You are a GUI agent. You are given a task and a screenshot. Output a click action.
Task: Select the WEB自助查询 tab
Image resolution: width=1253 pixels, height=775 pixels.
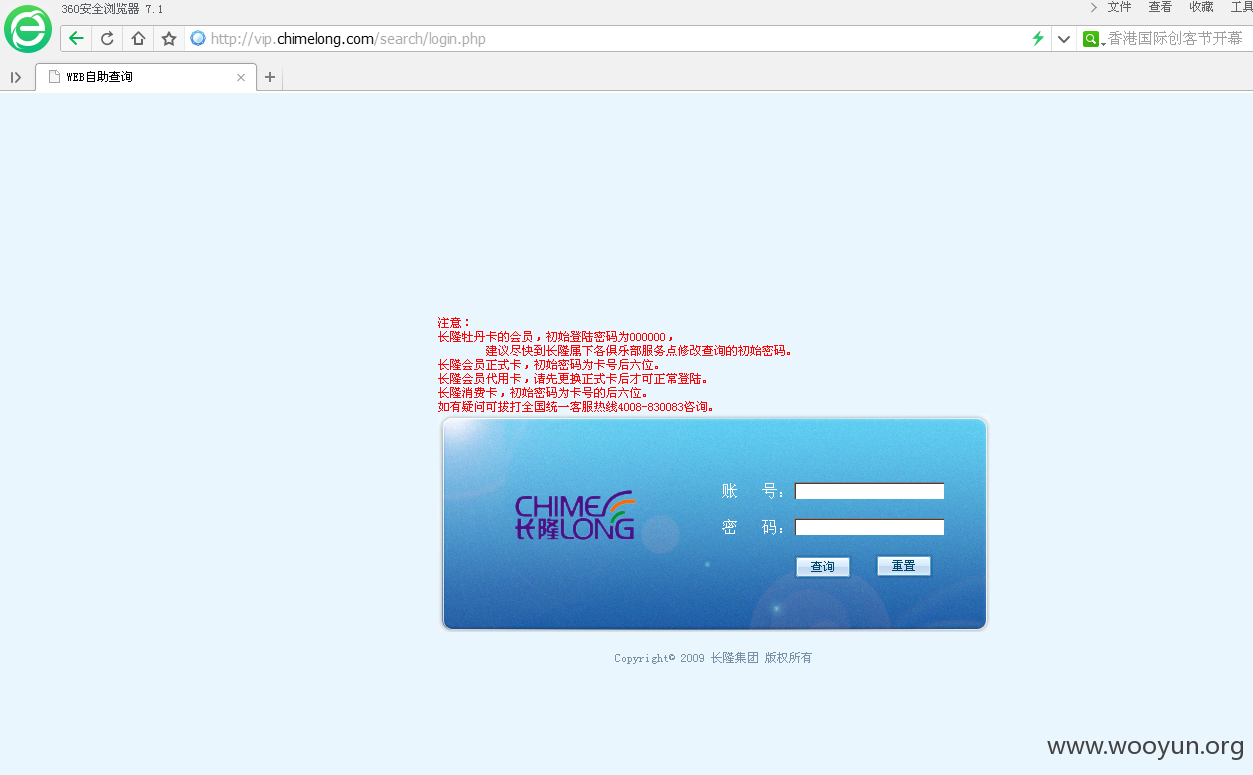(146, 77)
